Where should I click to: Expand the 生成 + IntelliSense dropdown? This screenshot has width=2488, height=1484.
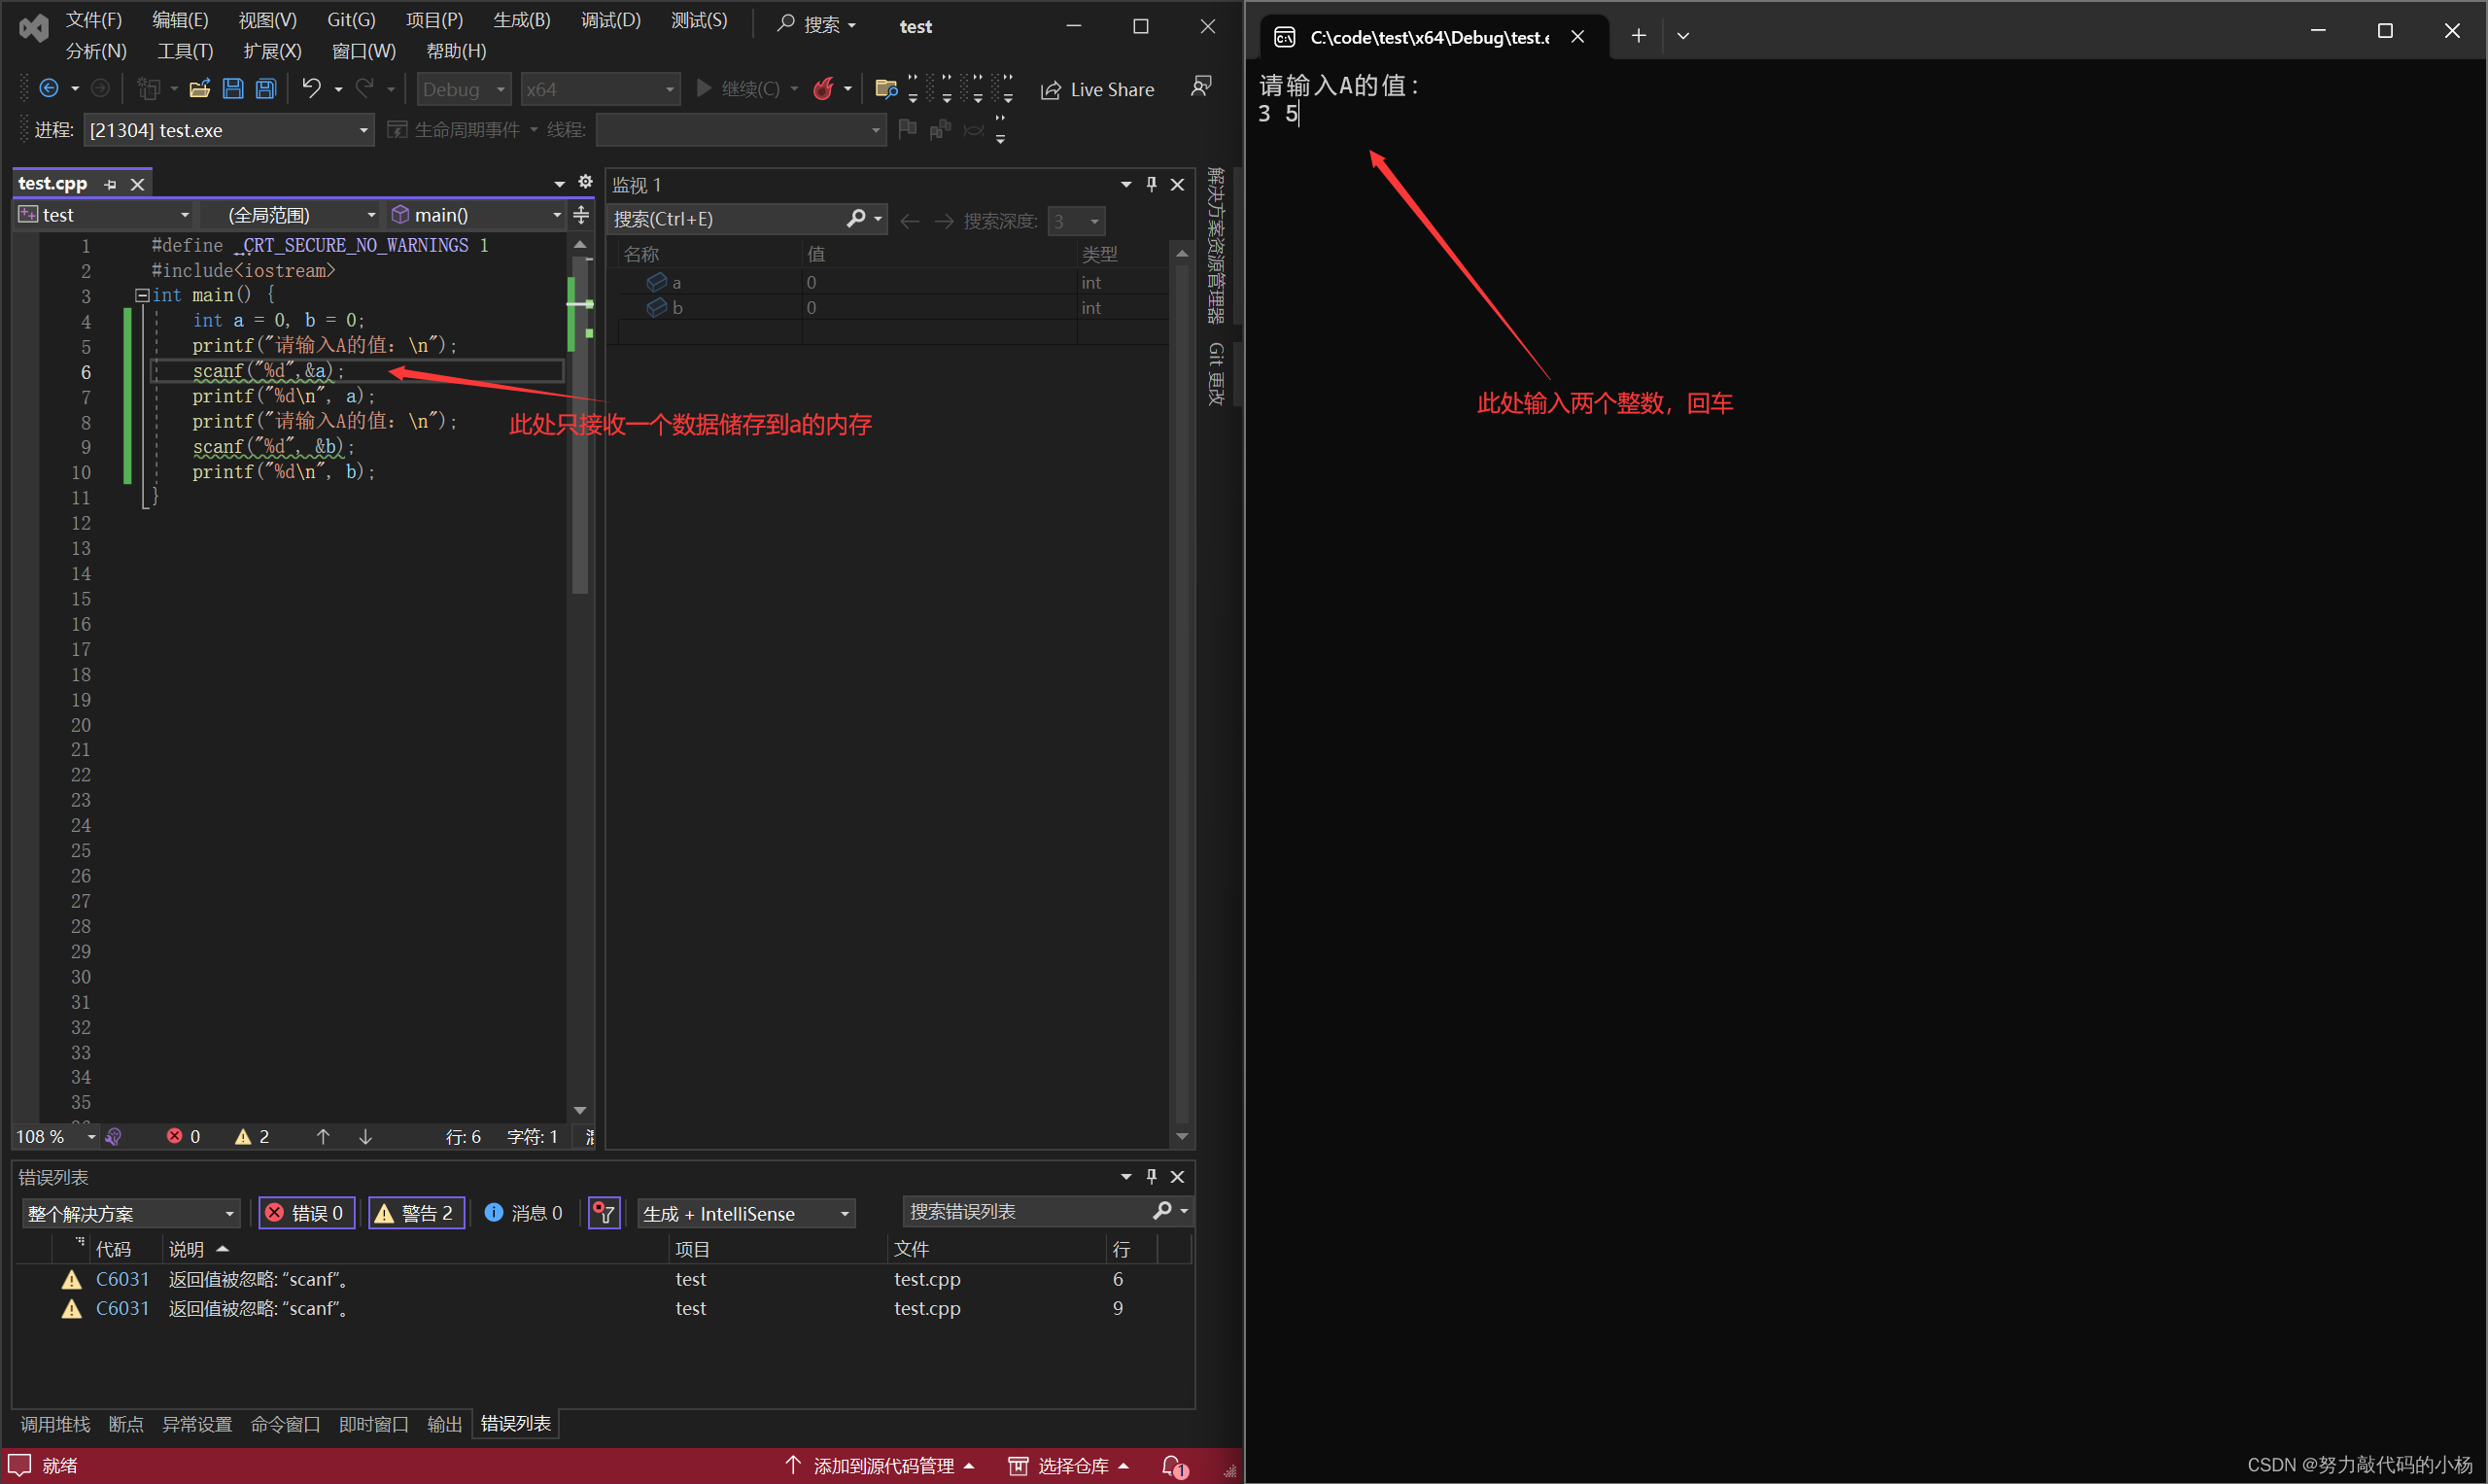[746, 1213]
